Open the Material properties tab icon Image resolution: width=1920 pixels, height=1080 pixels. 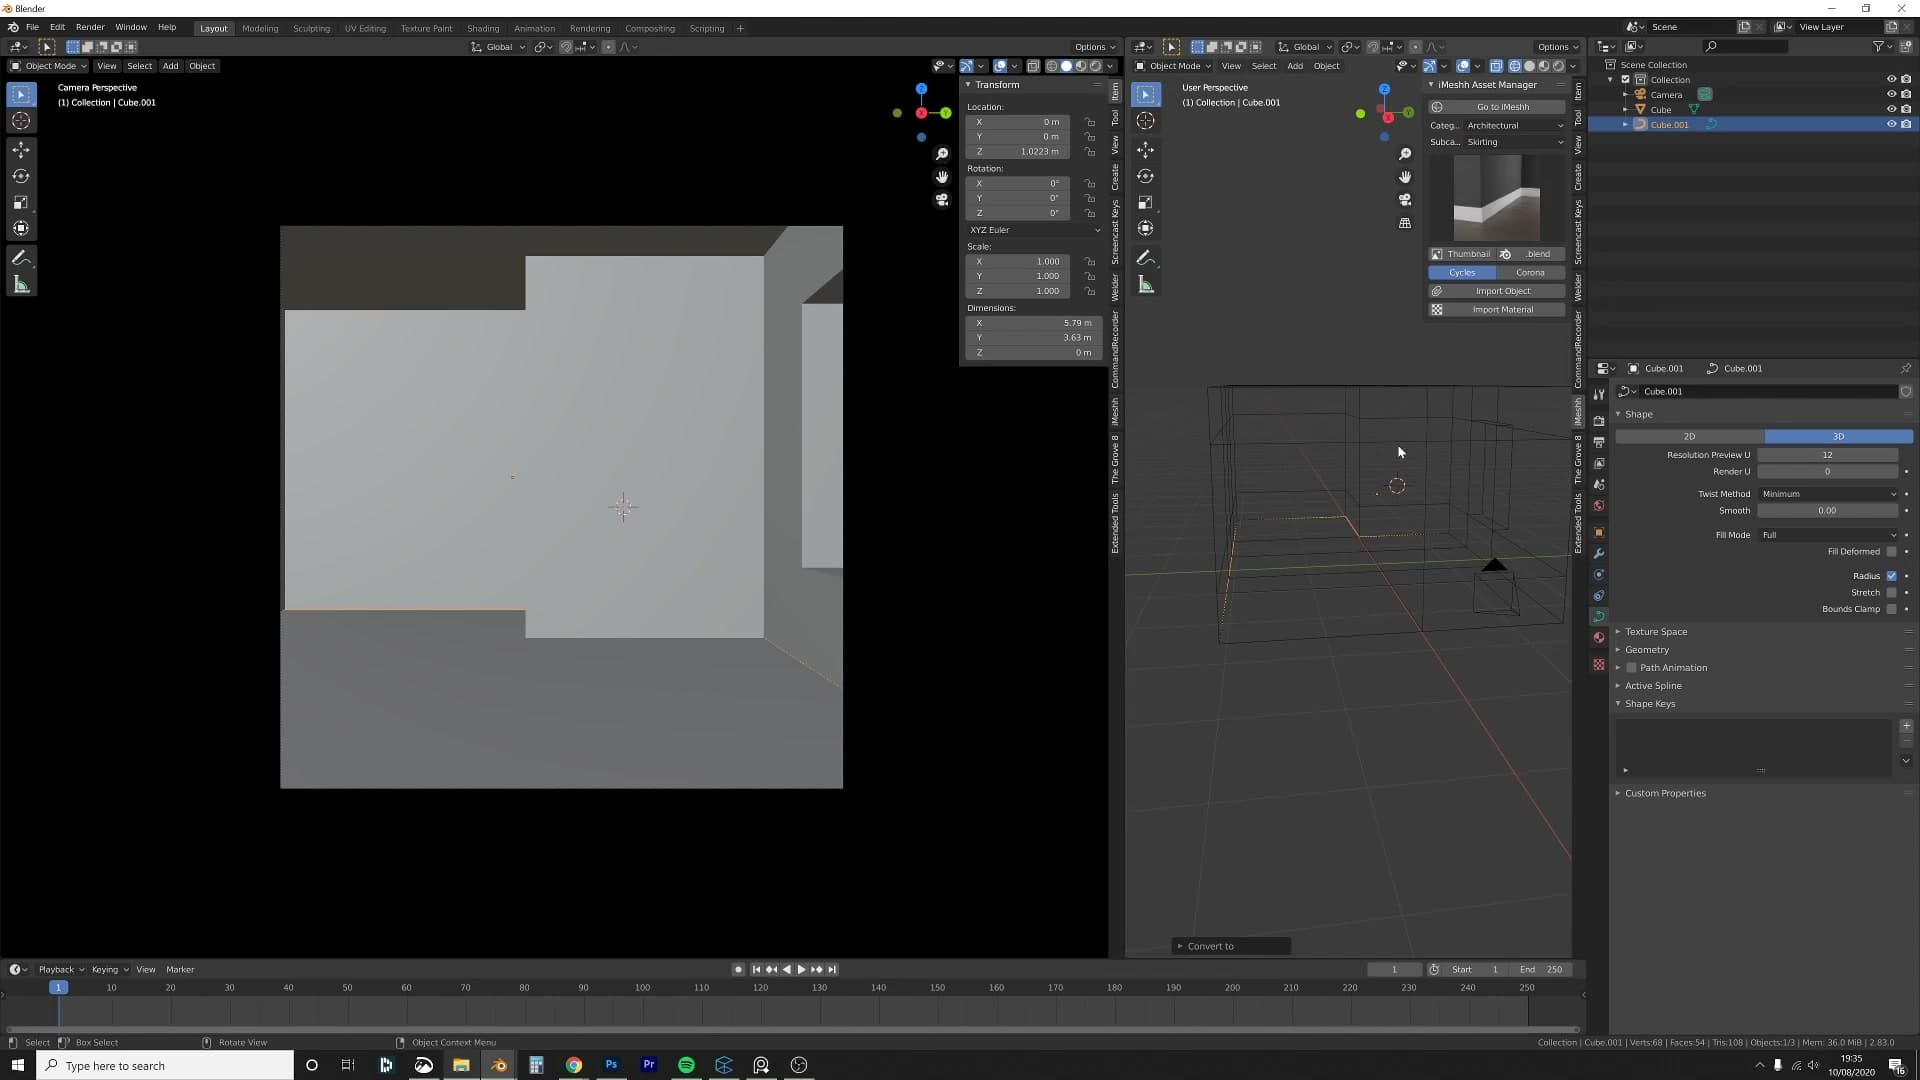click(1599, 637)
